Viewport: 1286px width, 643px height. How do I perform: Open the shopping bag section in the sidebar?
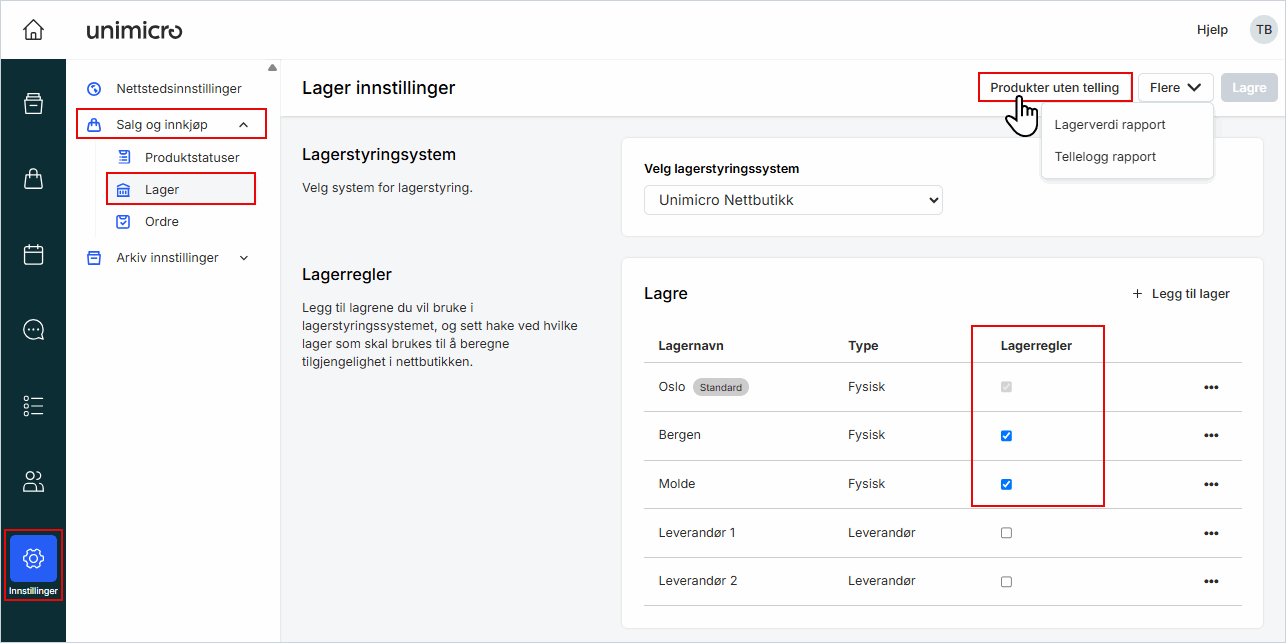[x=33, y=178]
